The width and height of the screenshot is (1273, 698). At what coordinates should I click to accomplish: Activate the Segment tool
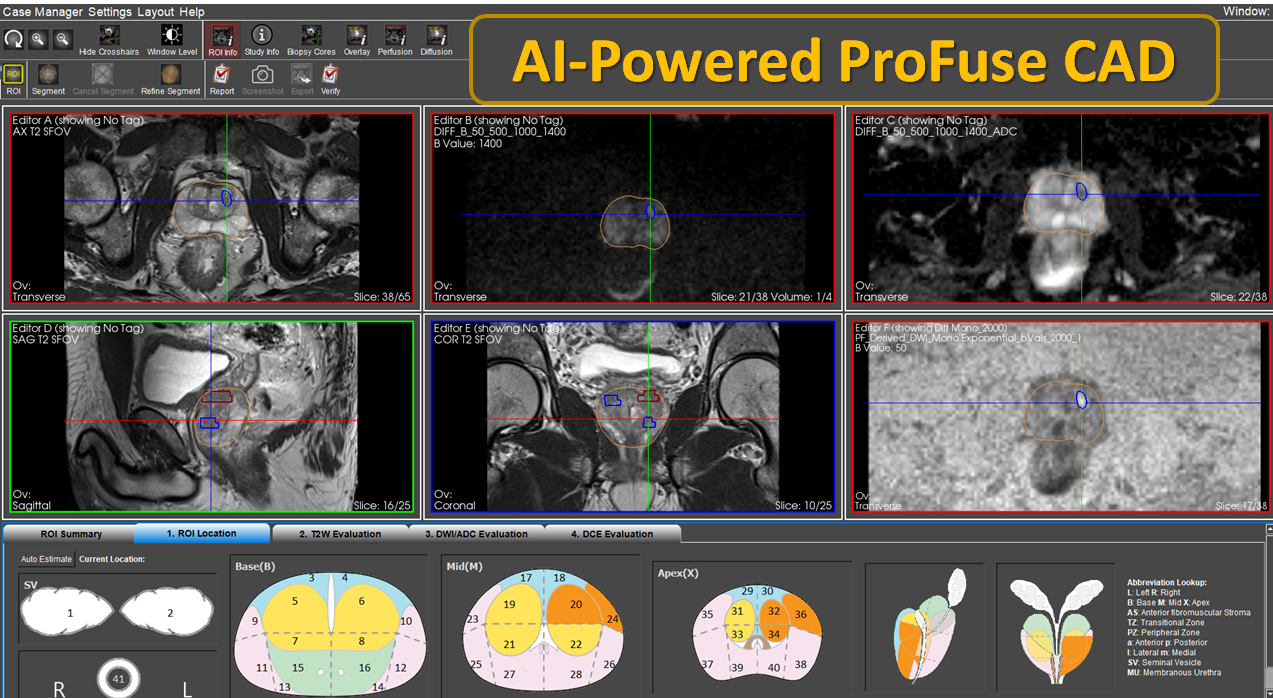click(x=48, y=79)
